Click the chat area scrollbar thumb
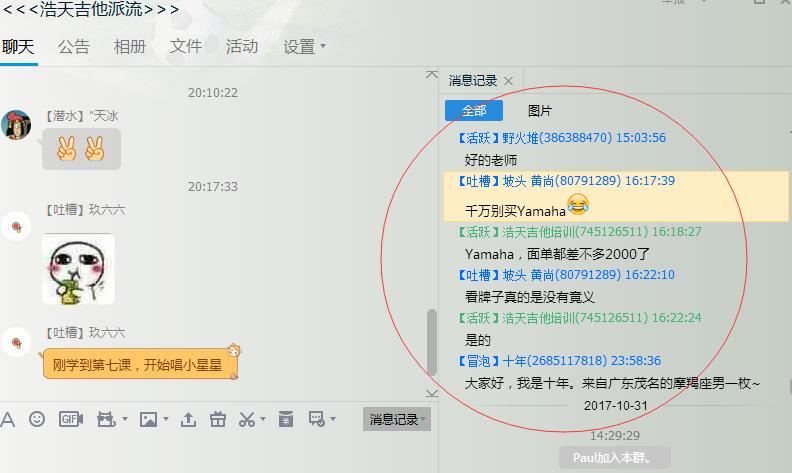This screenshot has width=792, height=473. pyautogui.click(x=431, y=342)
